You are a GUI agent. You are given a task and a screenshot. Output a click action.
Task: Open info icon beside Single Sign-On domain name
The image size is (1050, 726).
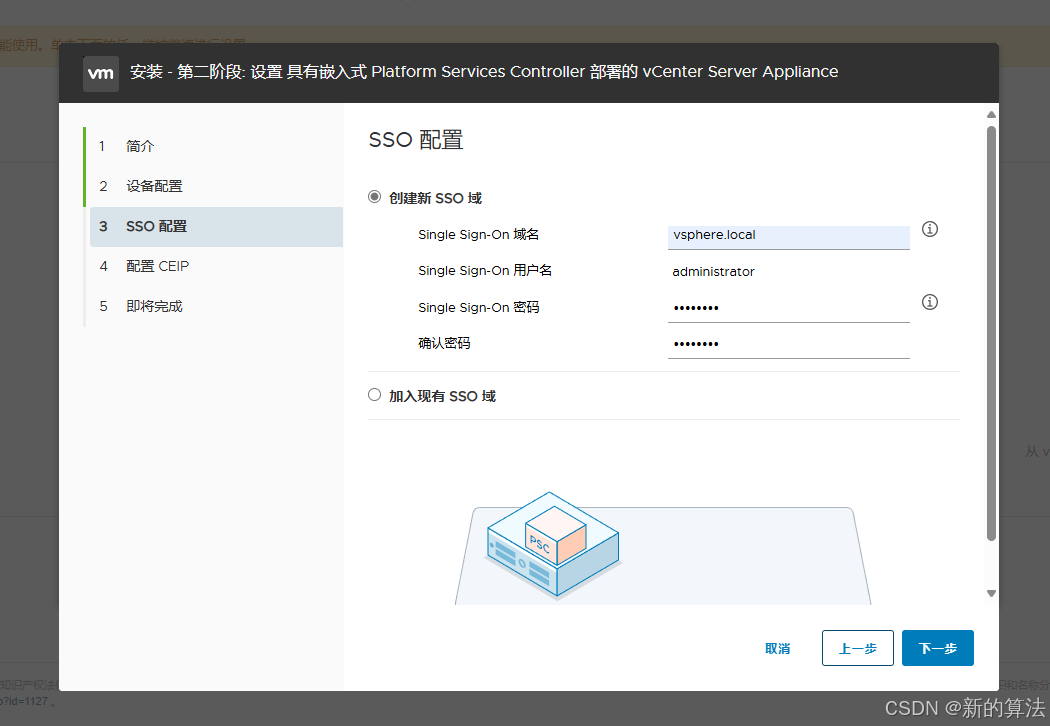pos(929,229)
